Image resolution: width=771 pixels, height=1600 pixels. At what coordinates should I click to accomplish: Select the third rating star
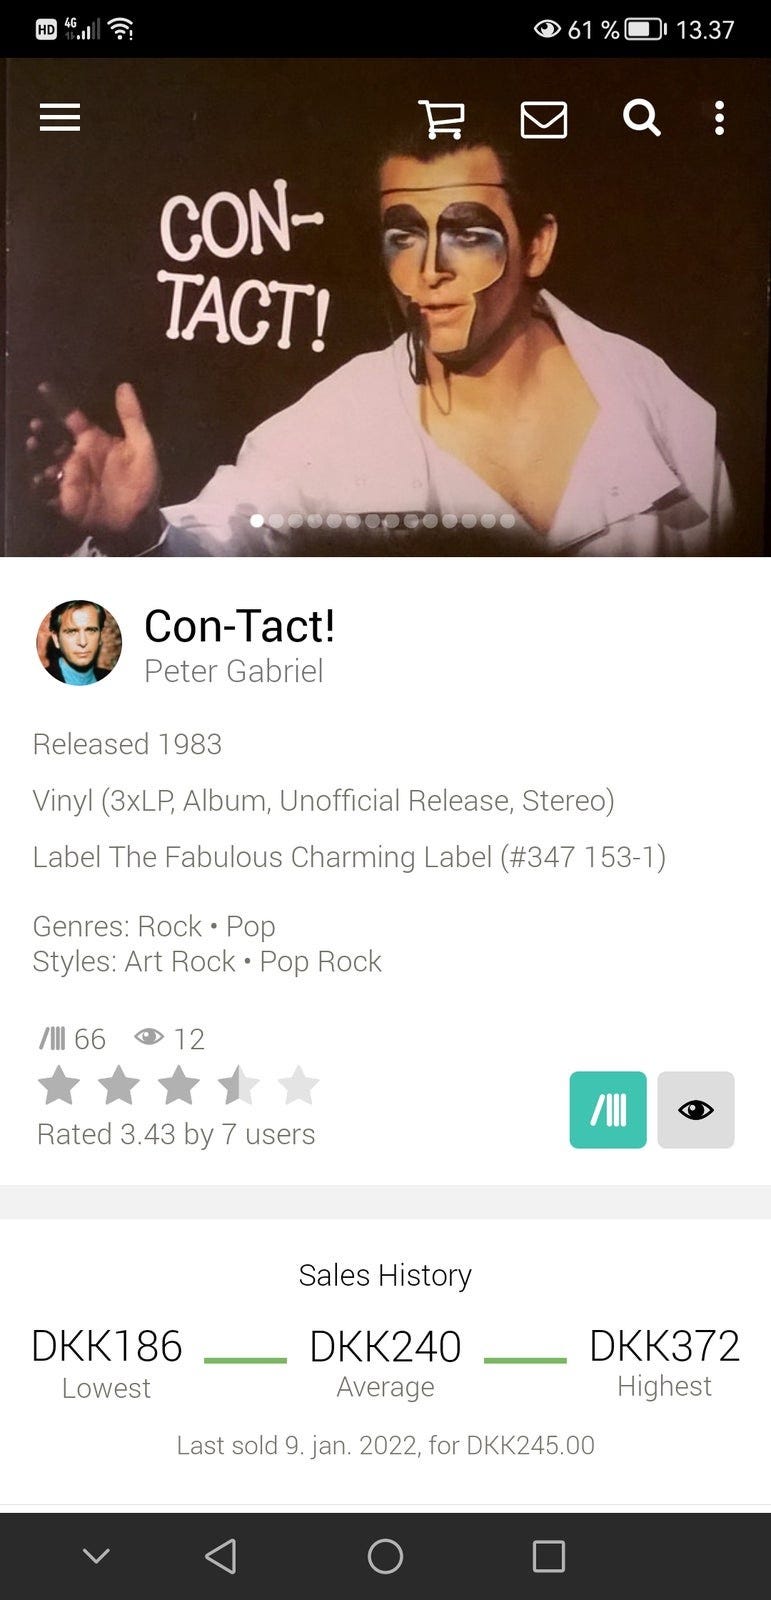click(x=178, y=1086)
